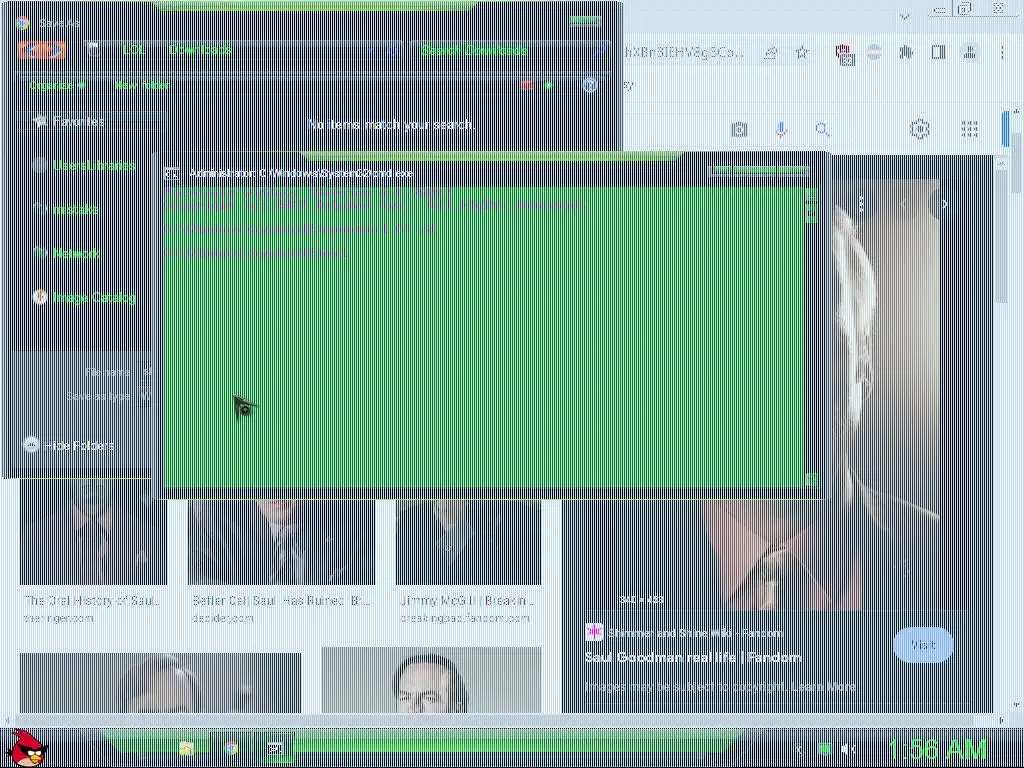
Task: Select the LOL breadcrumb segment
Action: (x=134, y=50)
